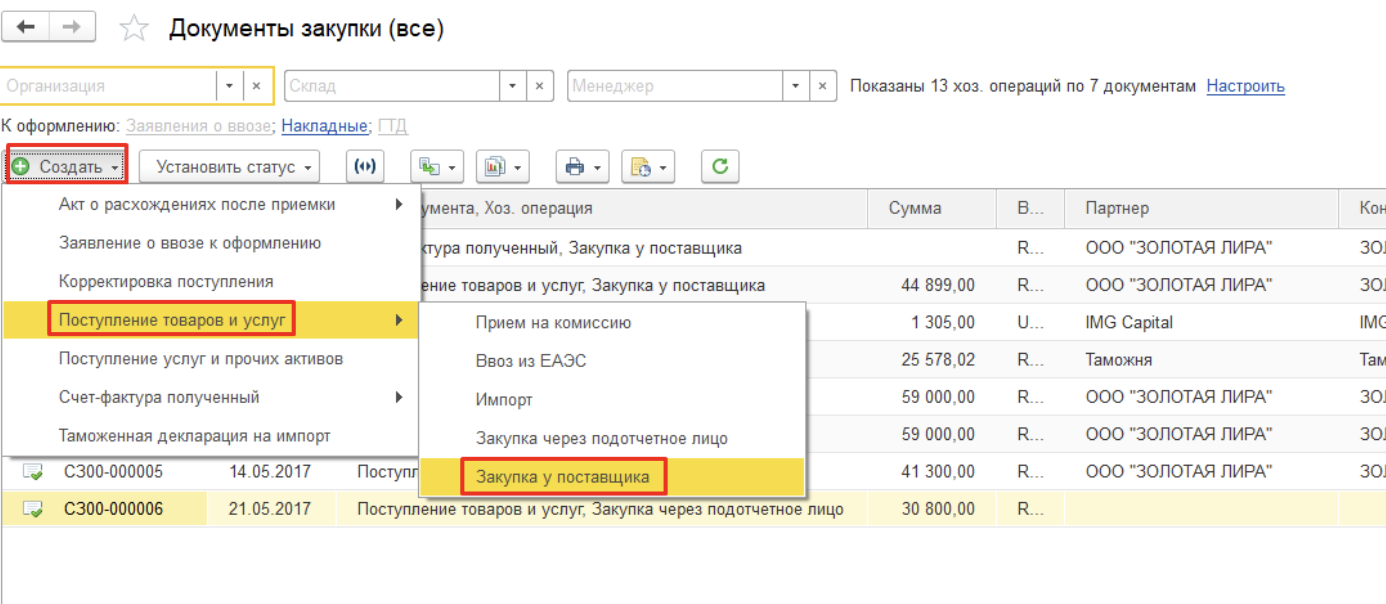Add page to favorites with star icon
Viewport: 1386px width, 604px height.
coord(133,29)
